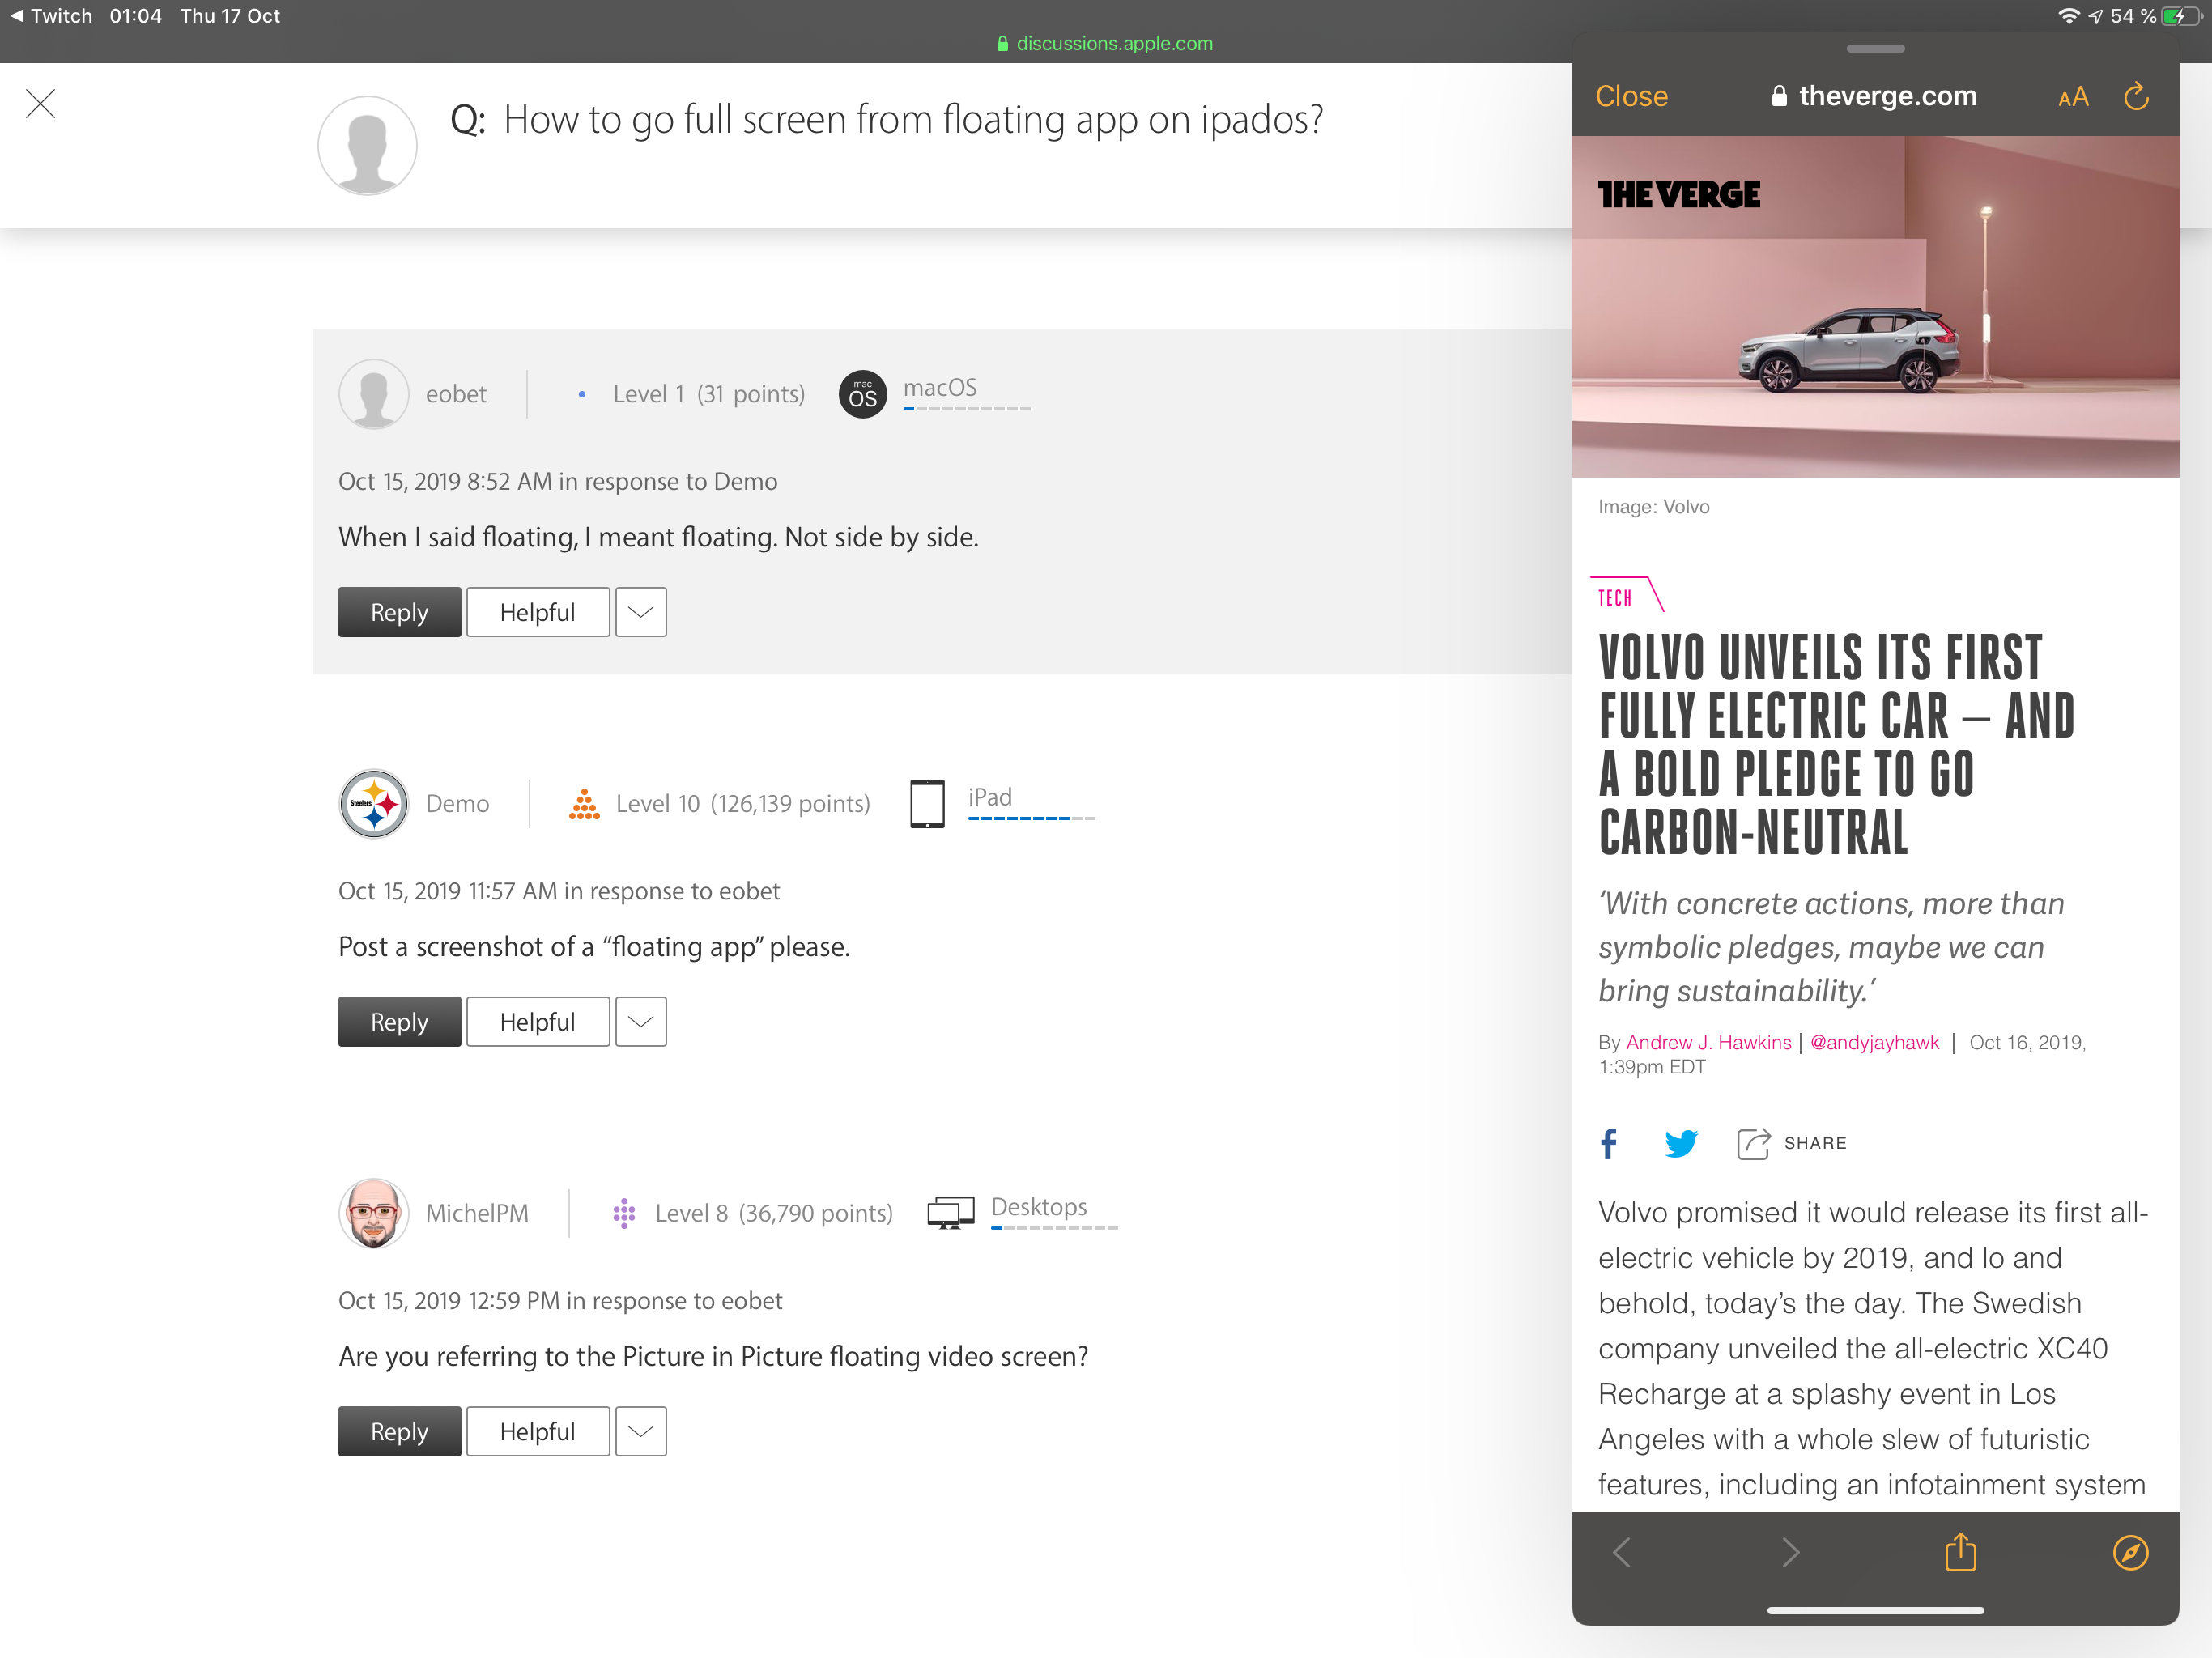Screen dimensions: 2212x1658
Task: Mark MichelPM's post as Helpful
Action: click(x=537, y=1431)
